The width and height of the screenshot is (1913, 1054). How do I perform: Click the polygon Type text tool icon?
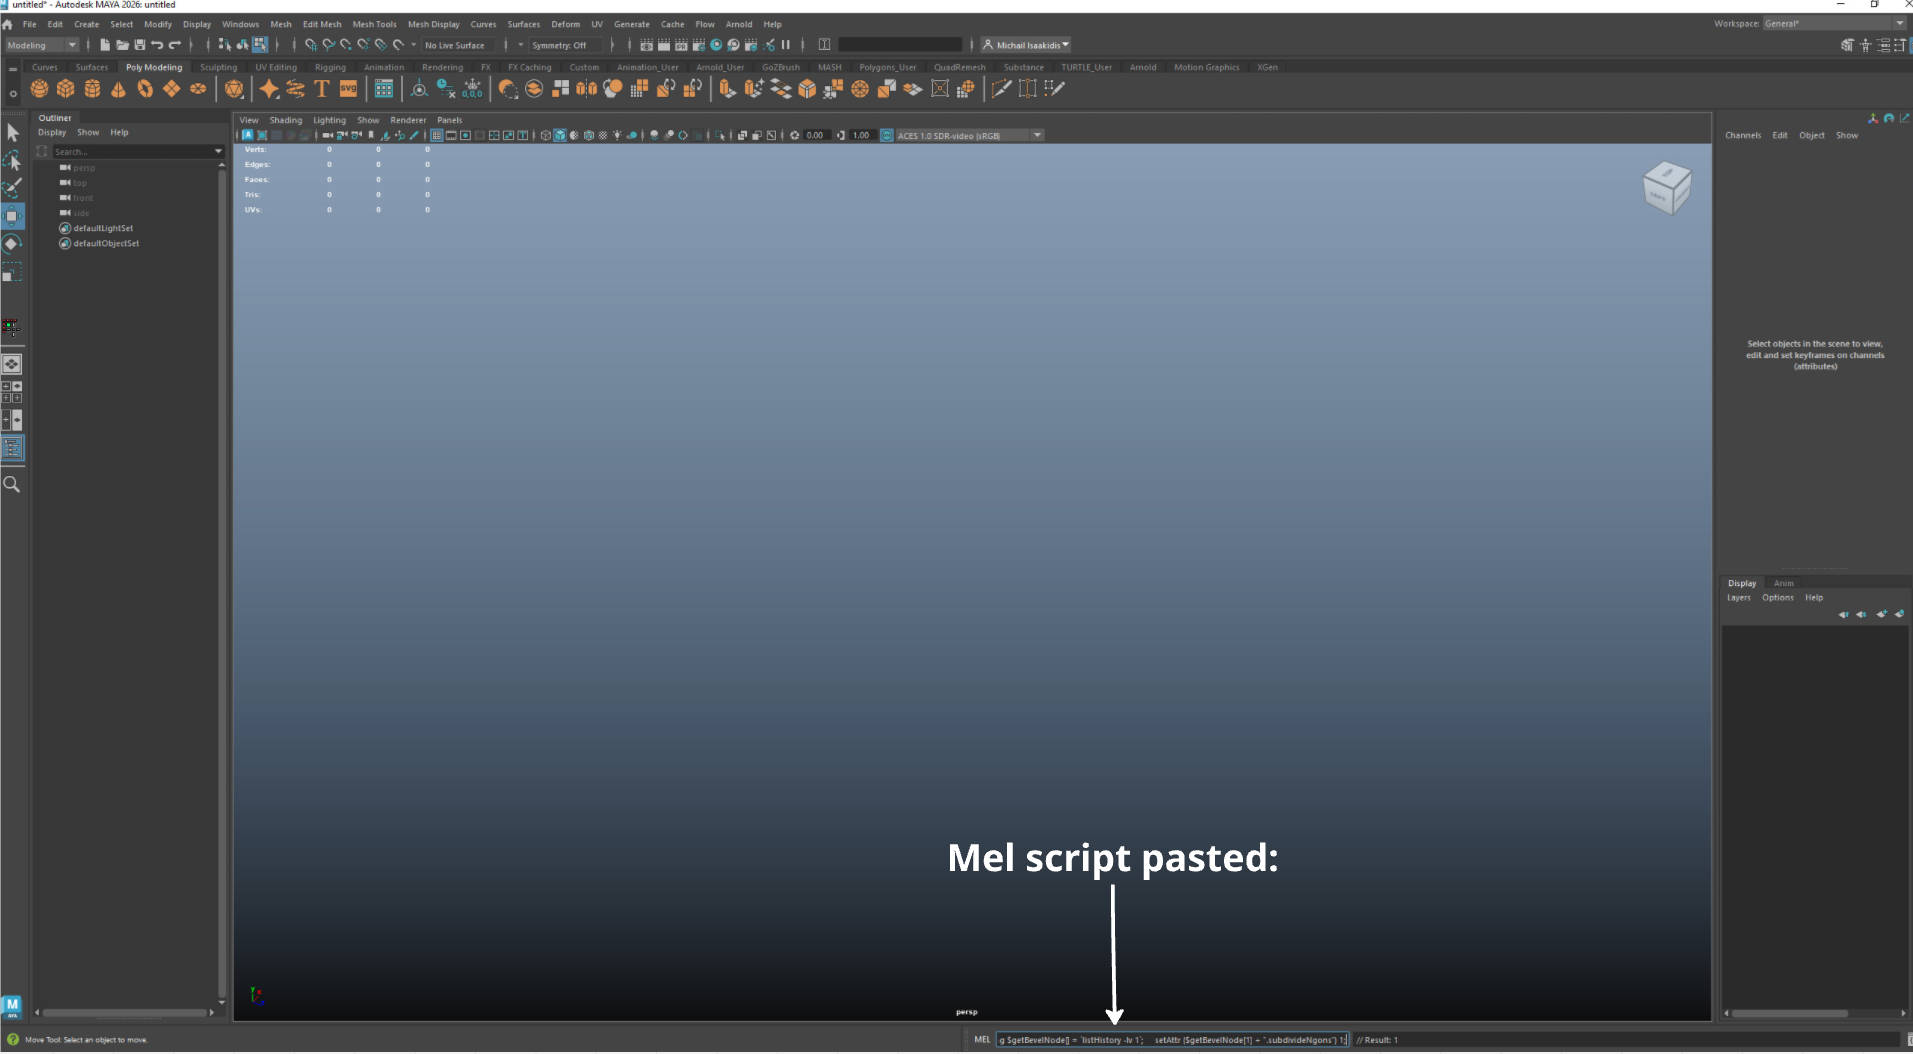click(x=322, y=89)
